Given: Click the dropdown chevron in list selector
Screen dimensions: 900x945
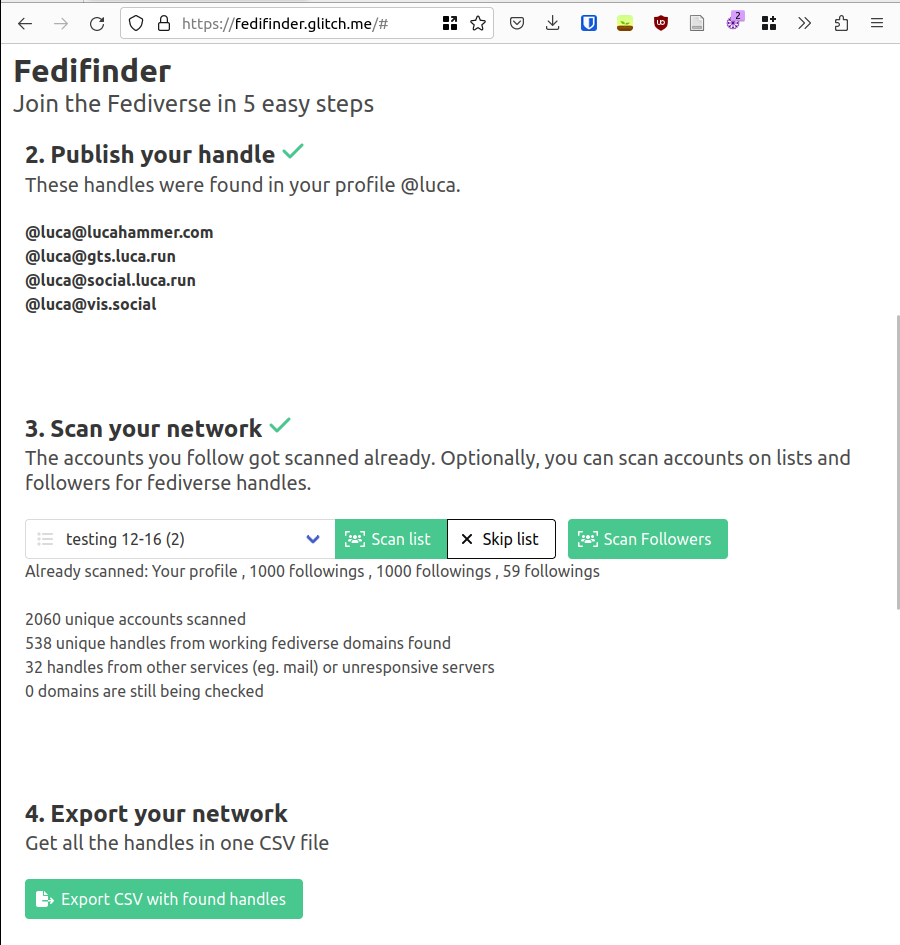Looking at the screenshot, I should pyautogui.click(x=313, y=539).
